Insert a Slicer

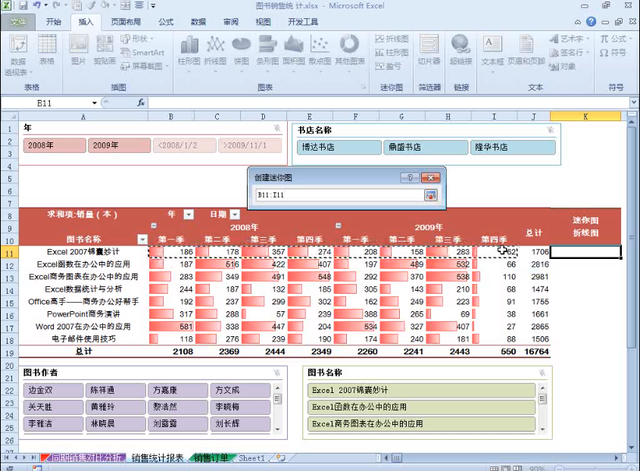(429, 49)
